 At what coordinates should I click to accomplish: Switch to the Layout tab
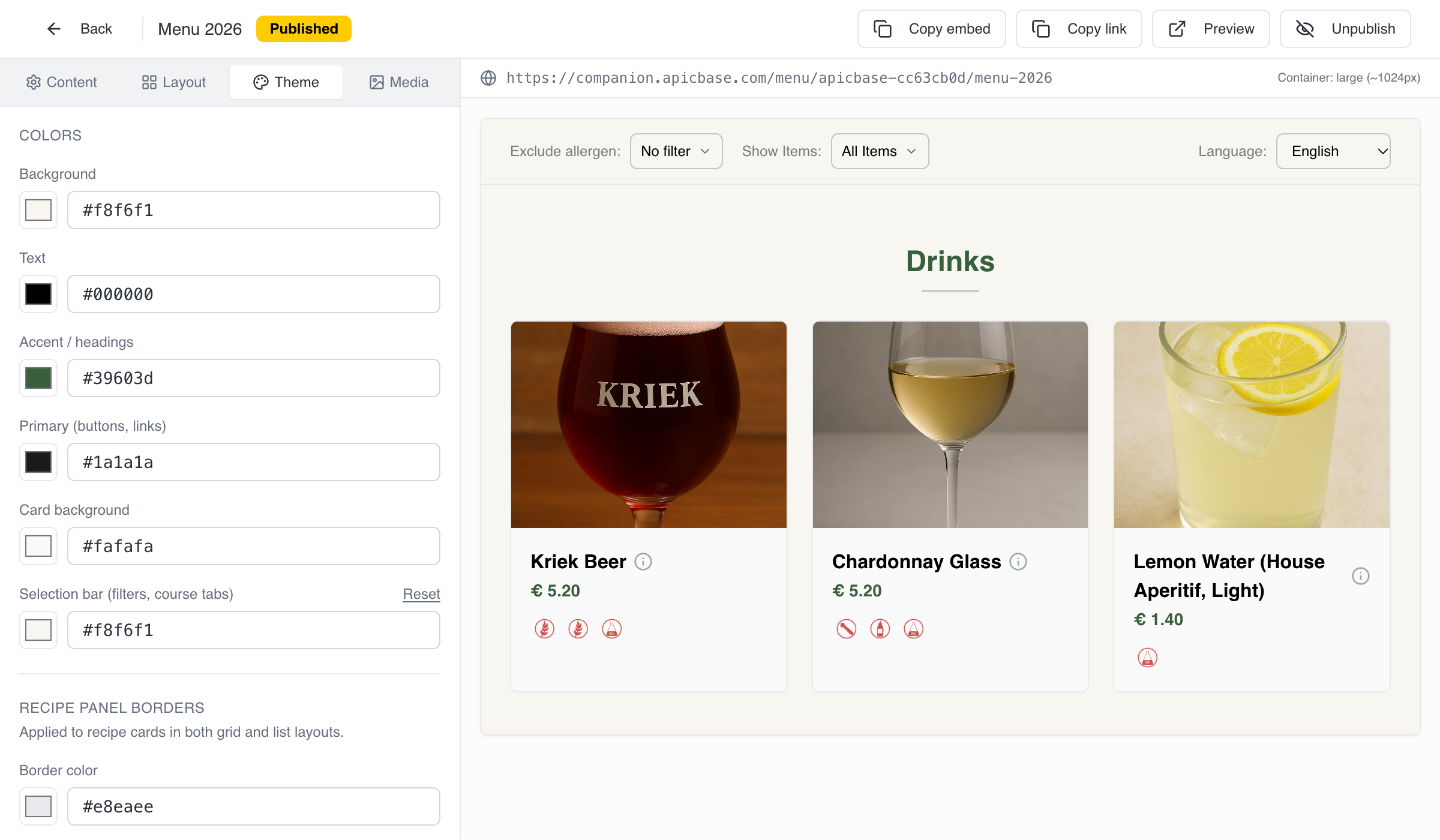pos(174,82)
